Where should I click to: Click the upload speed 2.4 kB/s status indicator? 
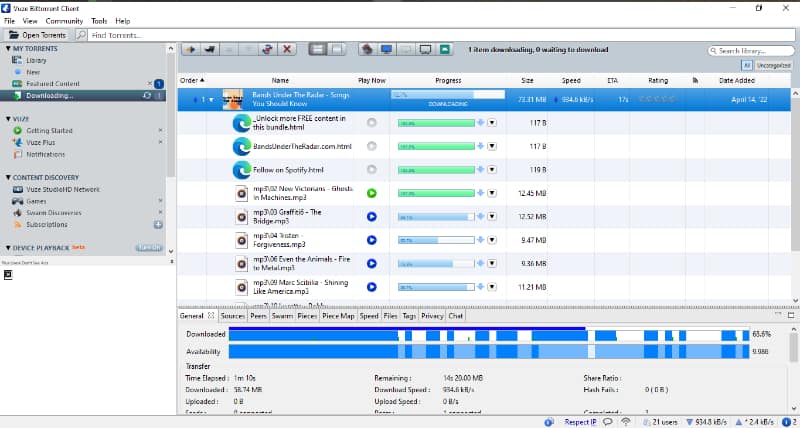tap(757, 422)
